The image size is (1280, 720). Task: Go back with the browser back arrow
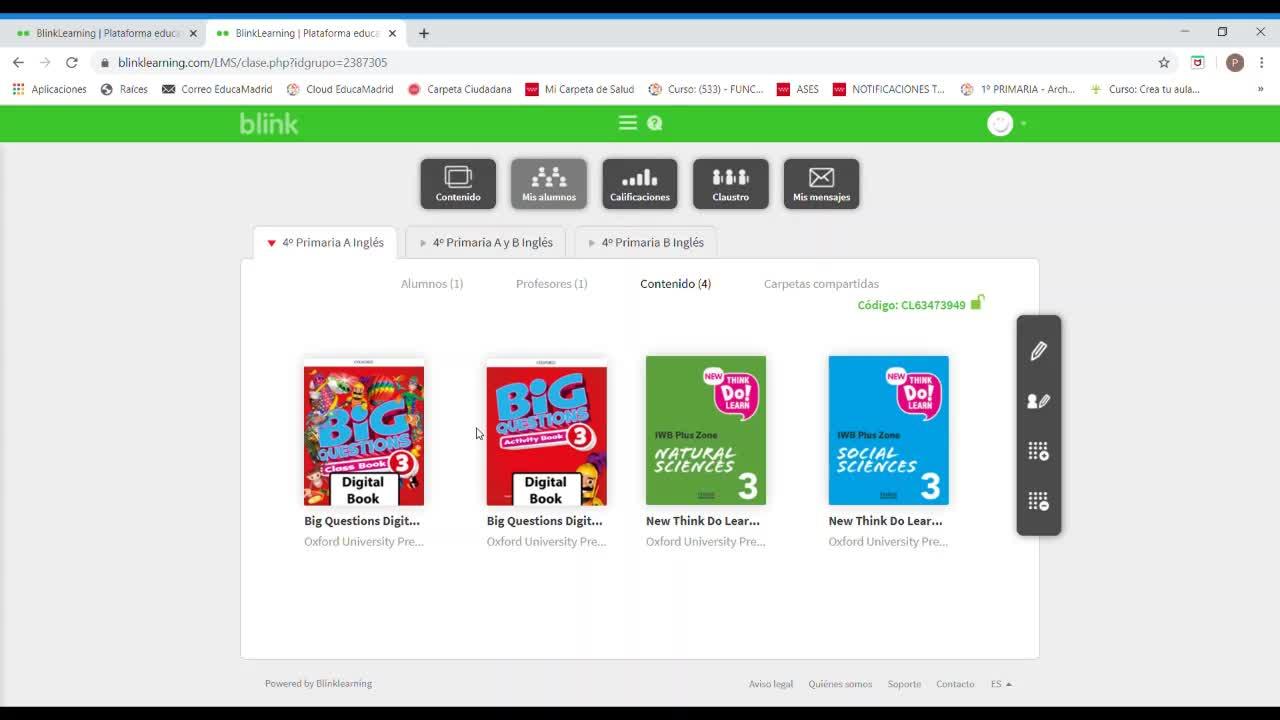click(18, 62)
